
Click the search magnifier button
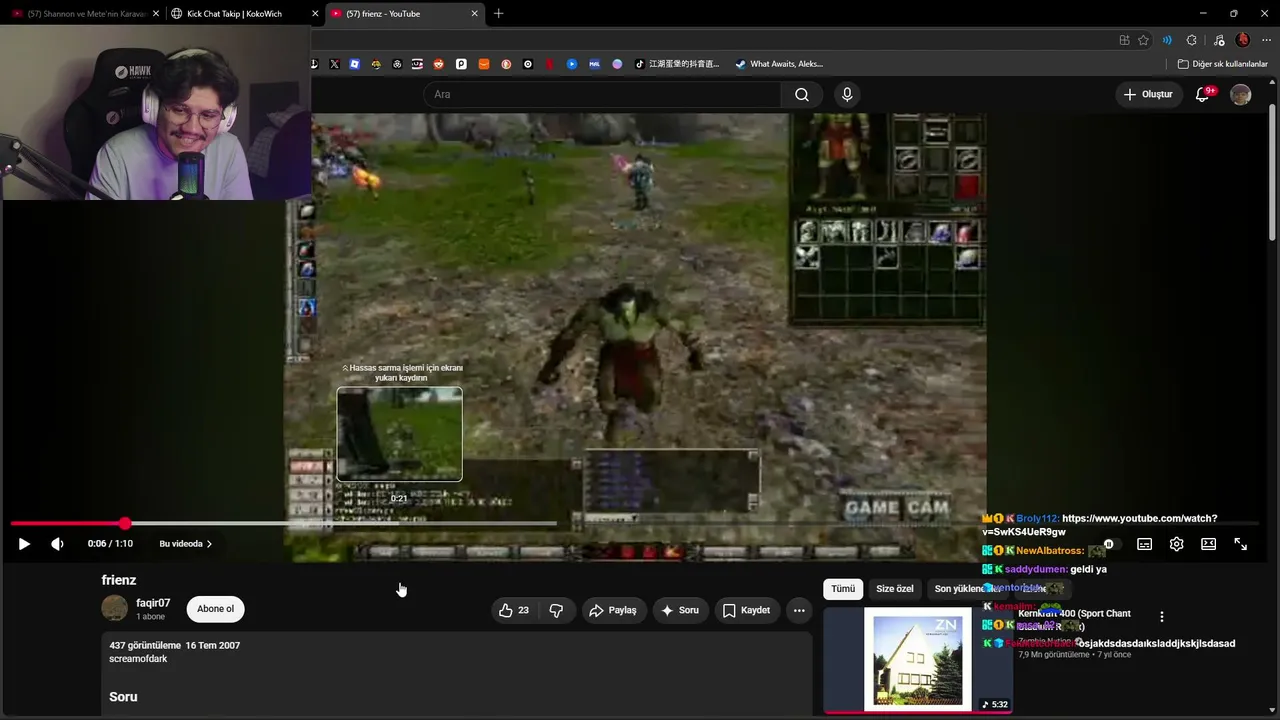point(802,94)
